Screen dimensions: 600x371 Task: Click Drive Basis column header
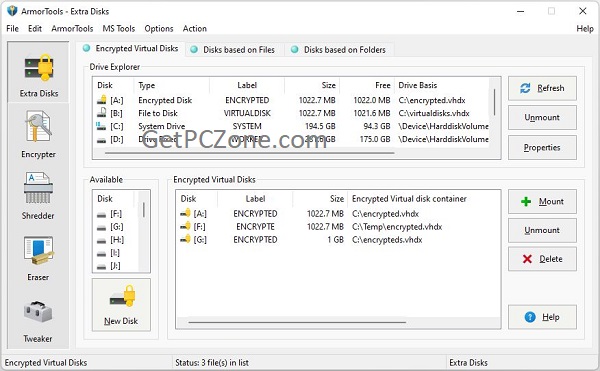442,85
